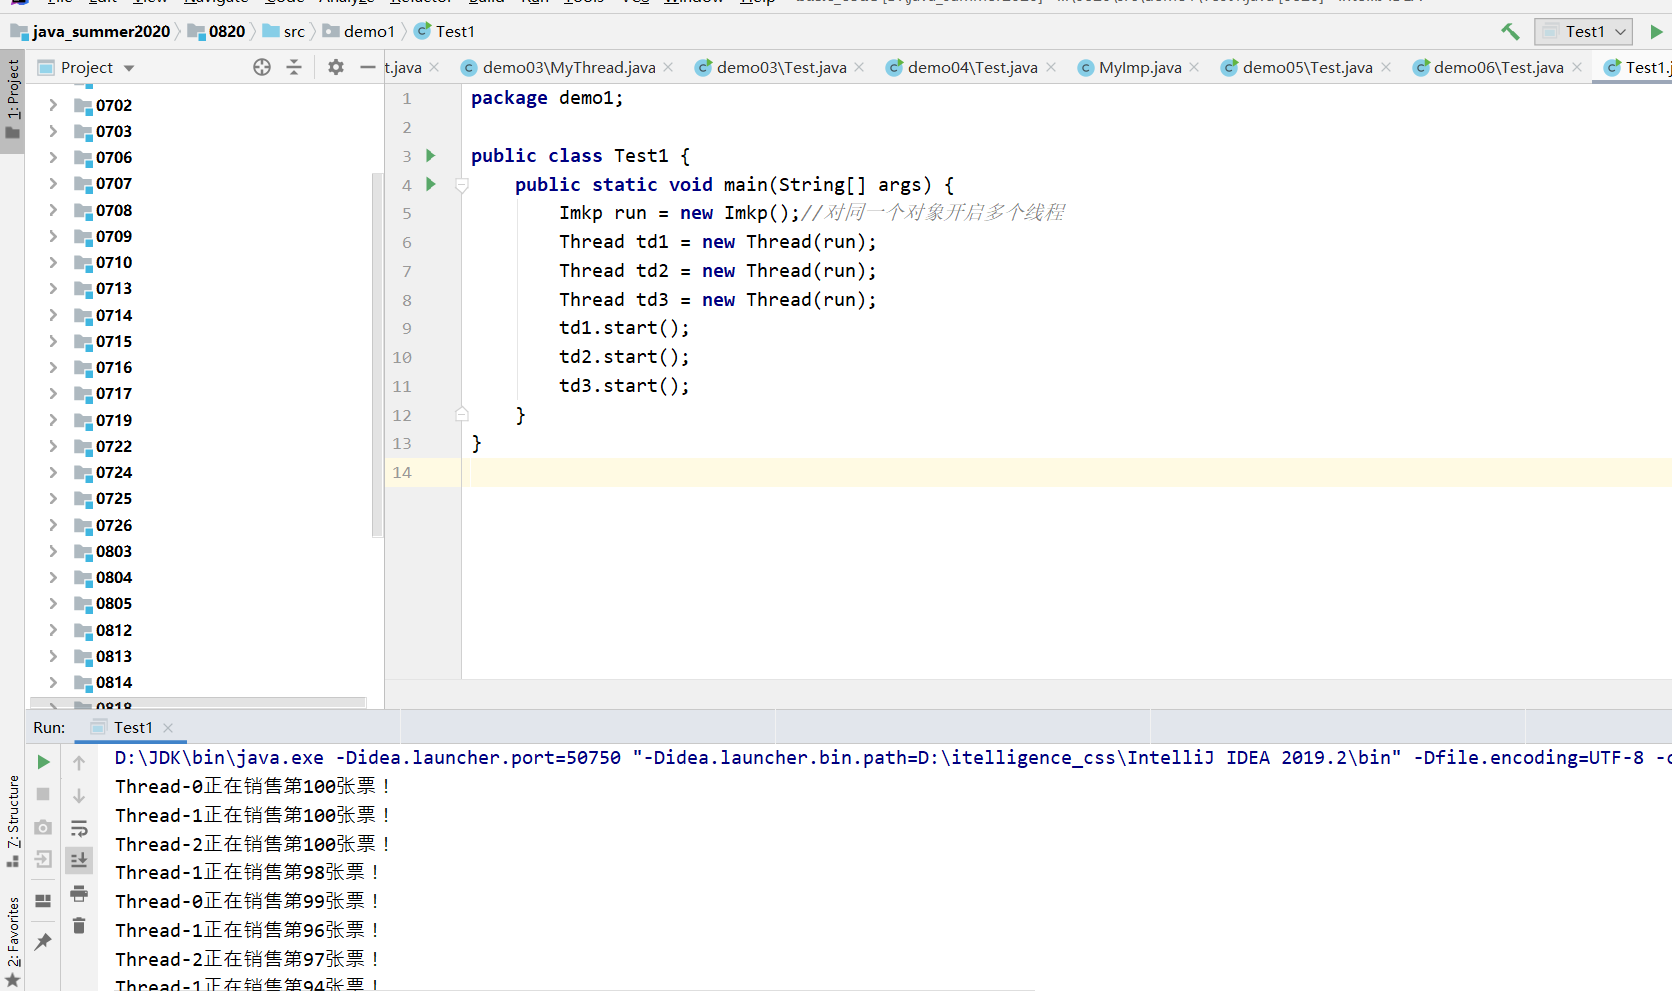Toggle the 1: Project side panel
This screenshot has width=1672, height=991.
(12, 100)
